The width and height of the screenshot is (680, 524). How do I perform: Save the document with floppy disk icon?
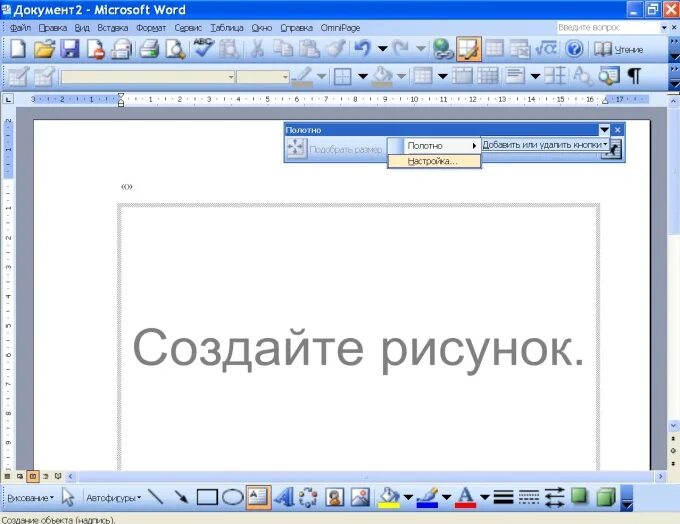click(70, 49)
